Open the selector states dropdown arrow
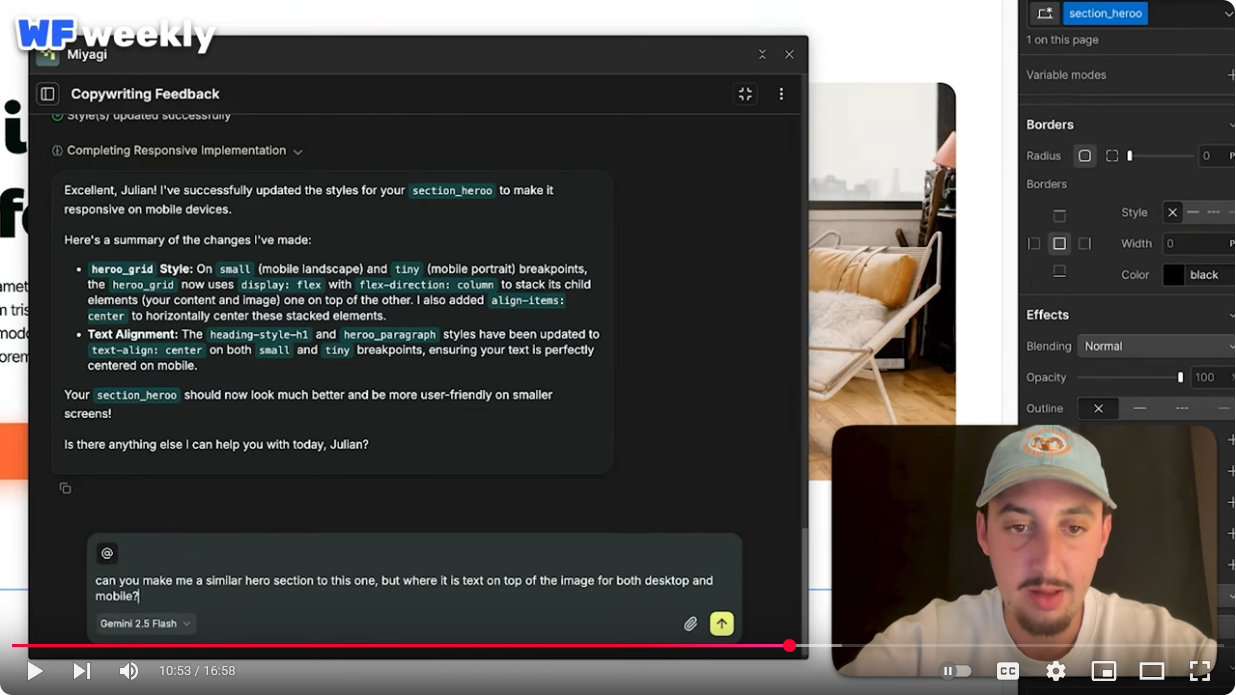The height and width of the screenshot is (695, 1236). (x=1229, y=13)
